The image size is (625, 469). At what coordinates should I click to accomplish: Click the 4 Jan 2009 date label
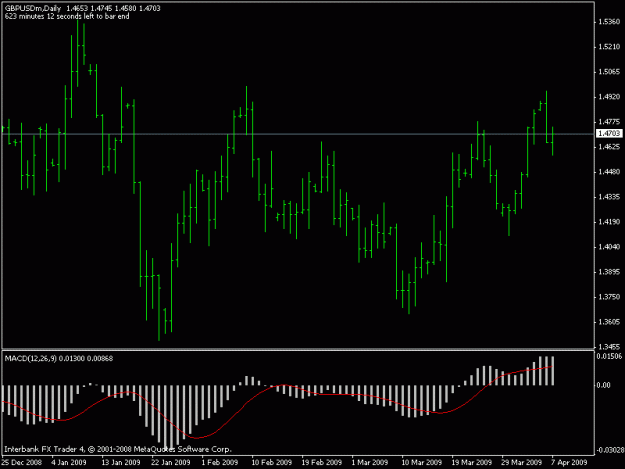pyautogui.click(x=69, y=462)
